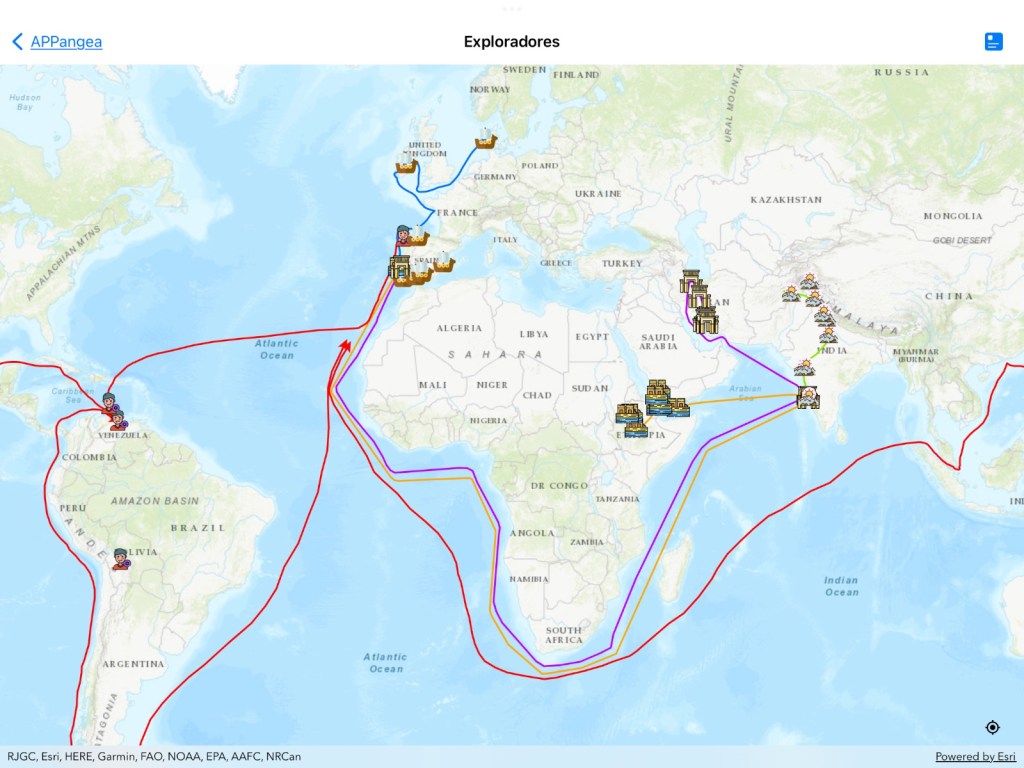
Task: Select the ship marker east of Spain
Action: (x=443, y=262)
